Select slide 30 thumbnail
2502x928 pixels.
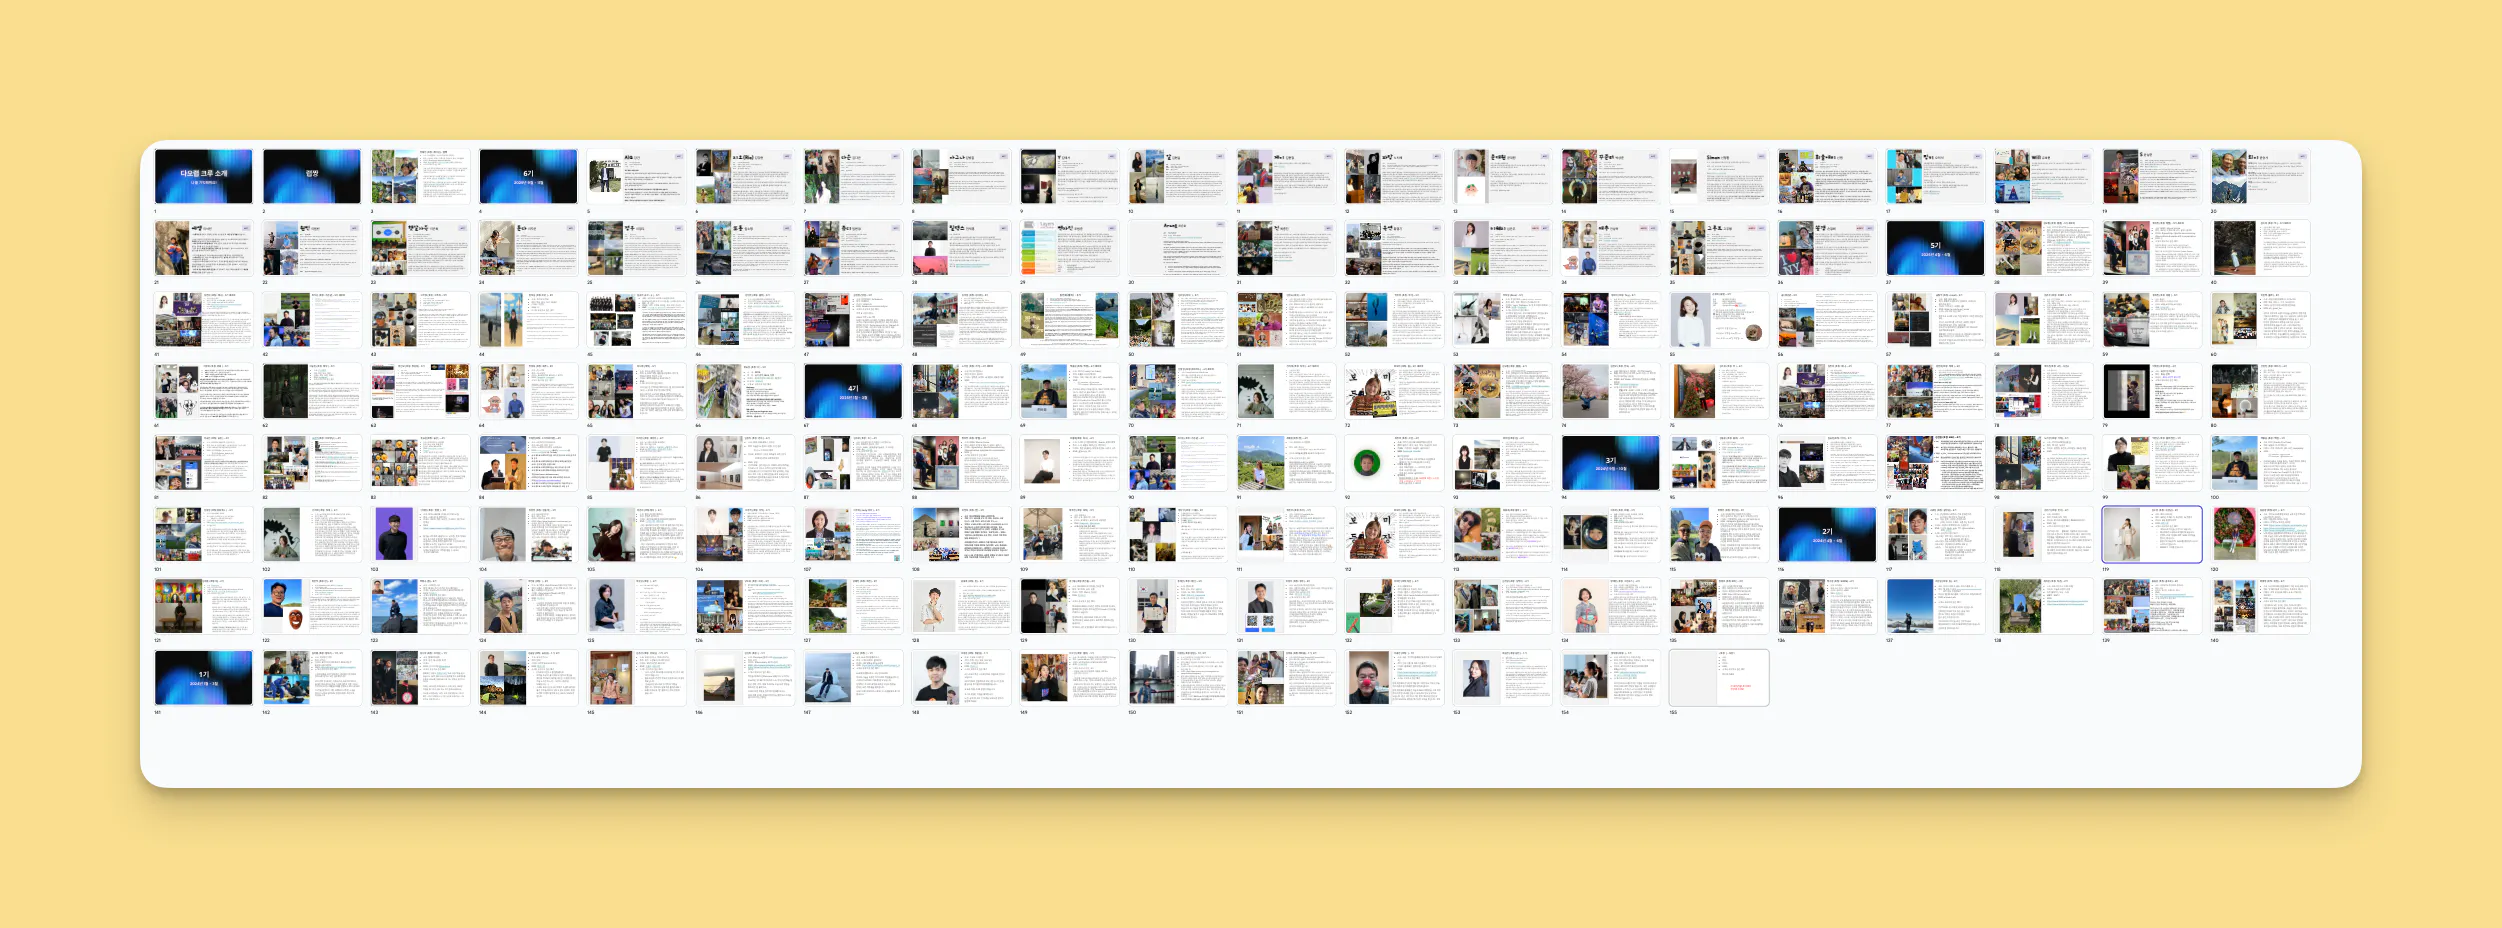[x=1177, y=248]
